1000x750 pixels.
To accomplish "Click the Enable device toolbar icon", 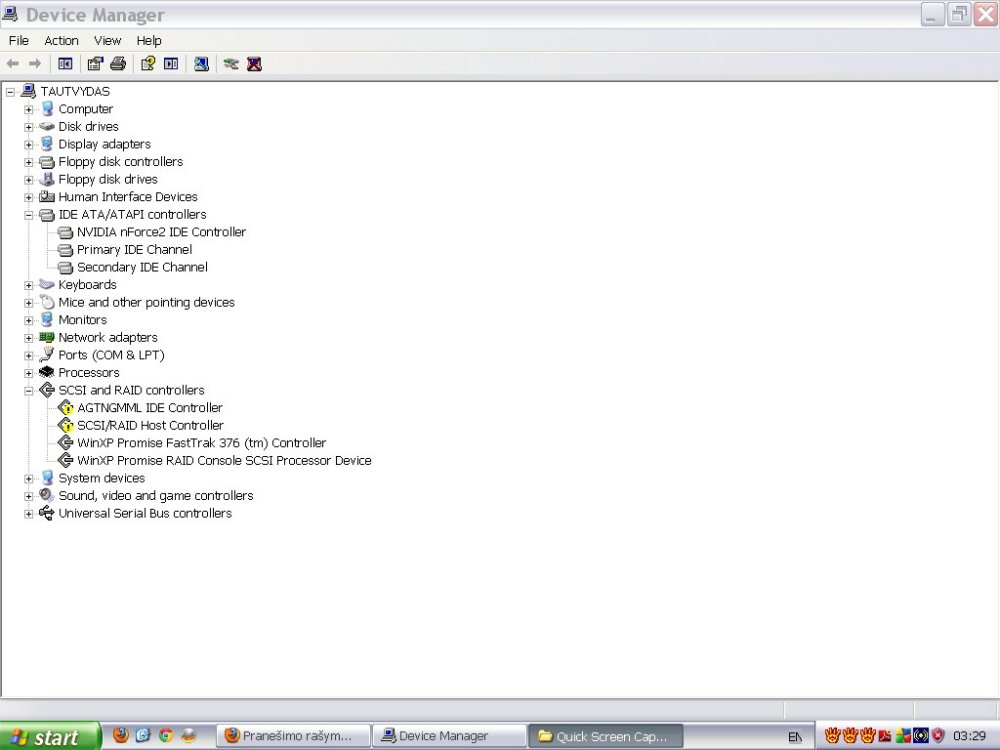I will [x=231, y=64].
